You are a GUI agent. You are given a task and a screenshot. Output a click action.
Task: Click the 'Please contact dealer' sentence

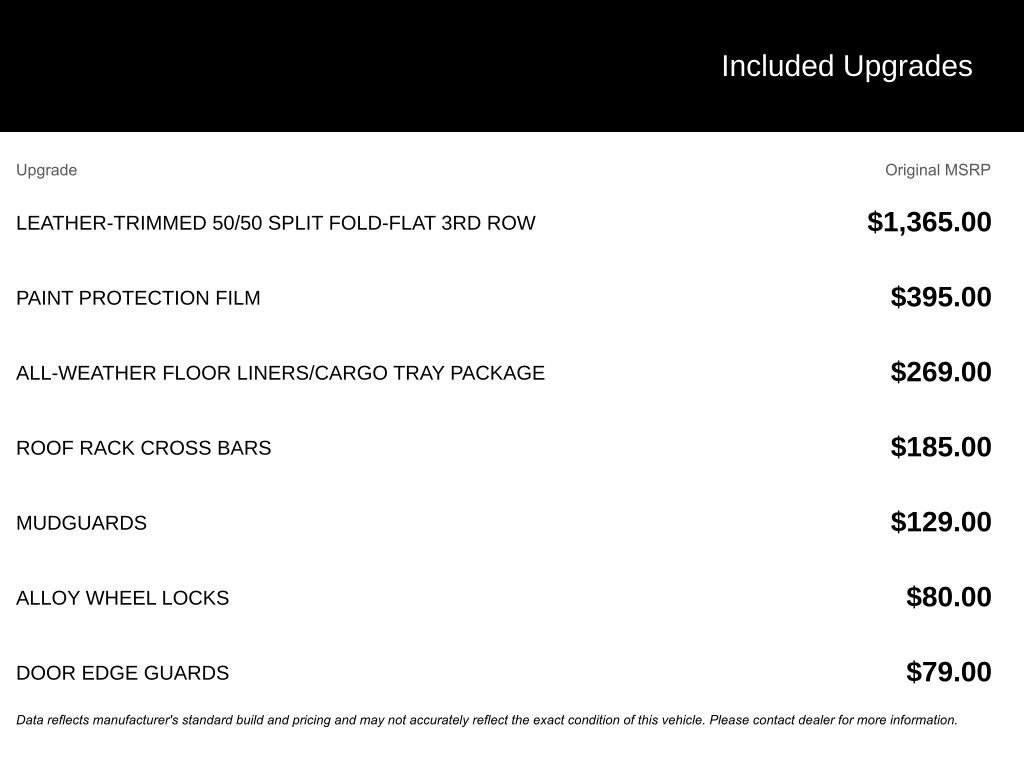click(x=833, y=720)
